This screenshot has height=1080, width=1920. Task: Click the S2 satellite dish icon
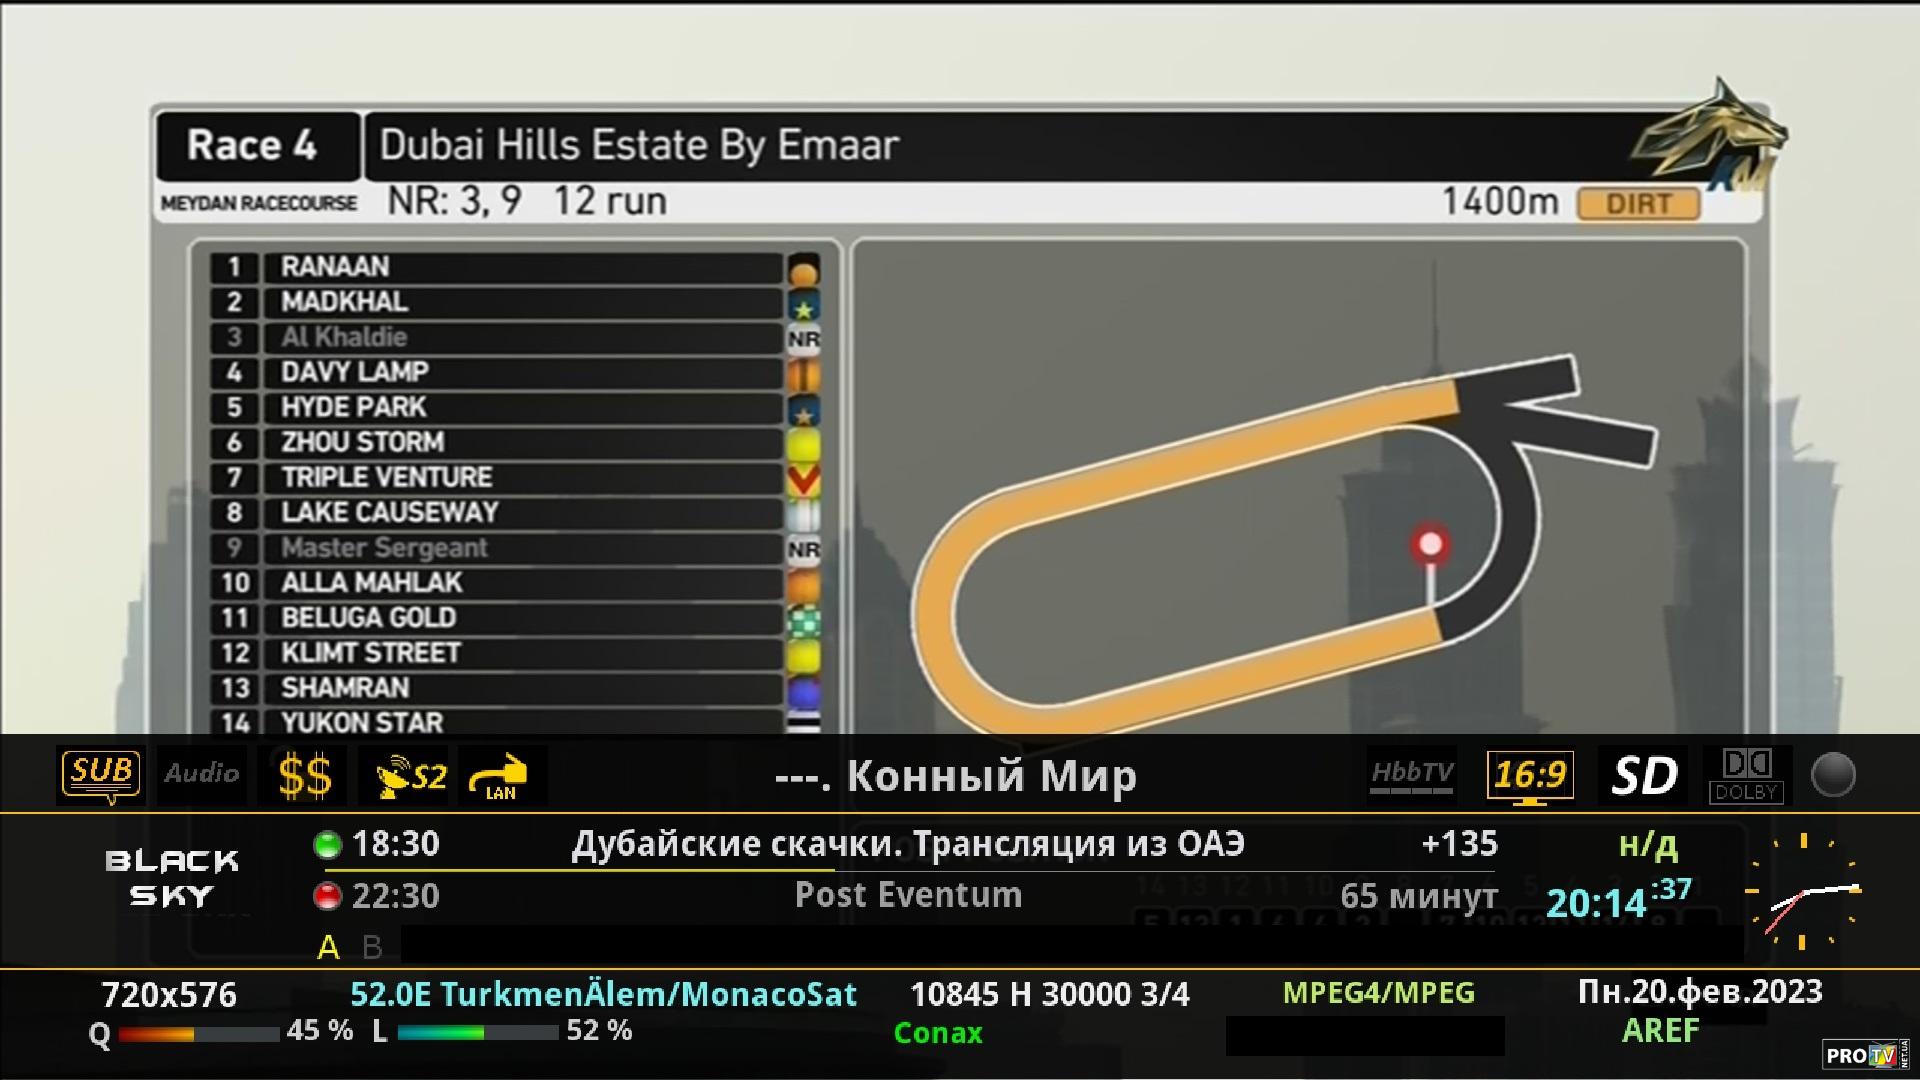tap(409, 776)
